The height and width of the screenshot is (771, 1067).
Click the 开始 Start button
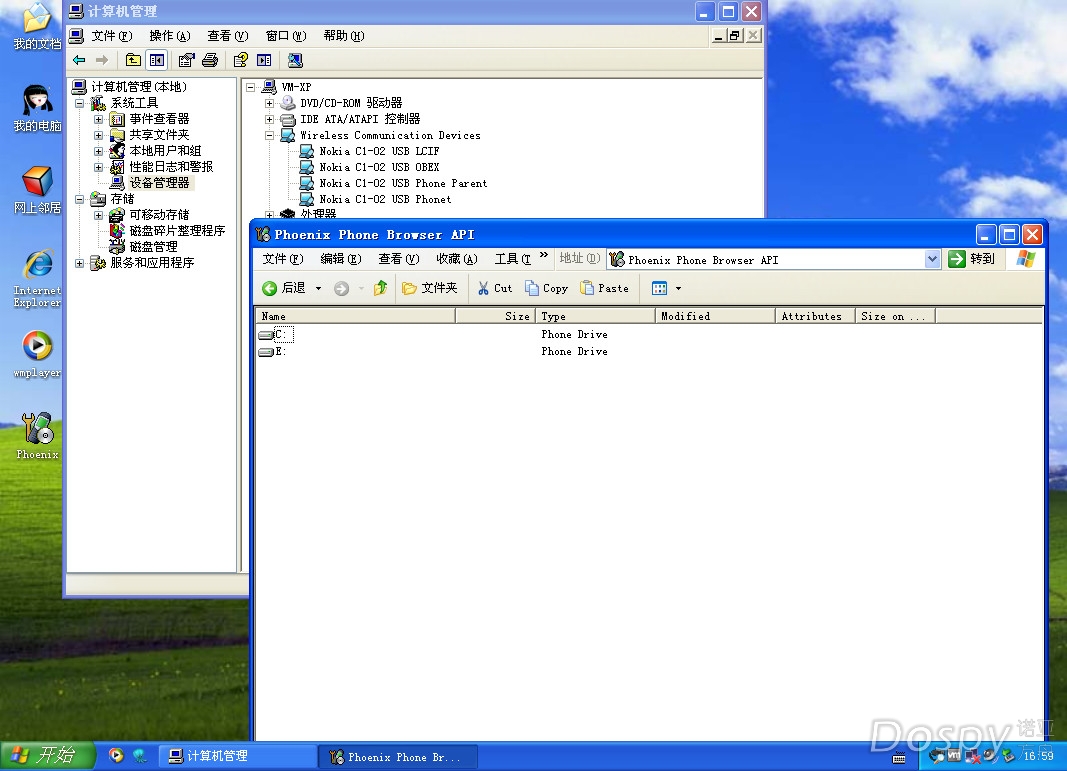[46, 755]
